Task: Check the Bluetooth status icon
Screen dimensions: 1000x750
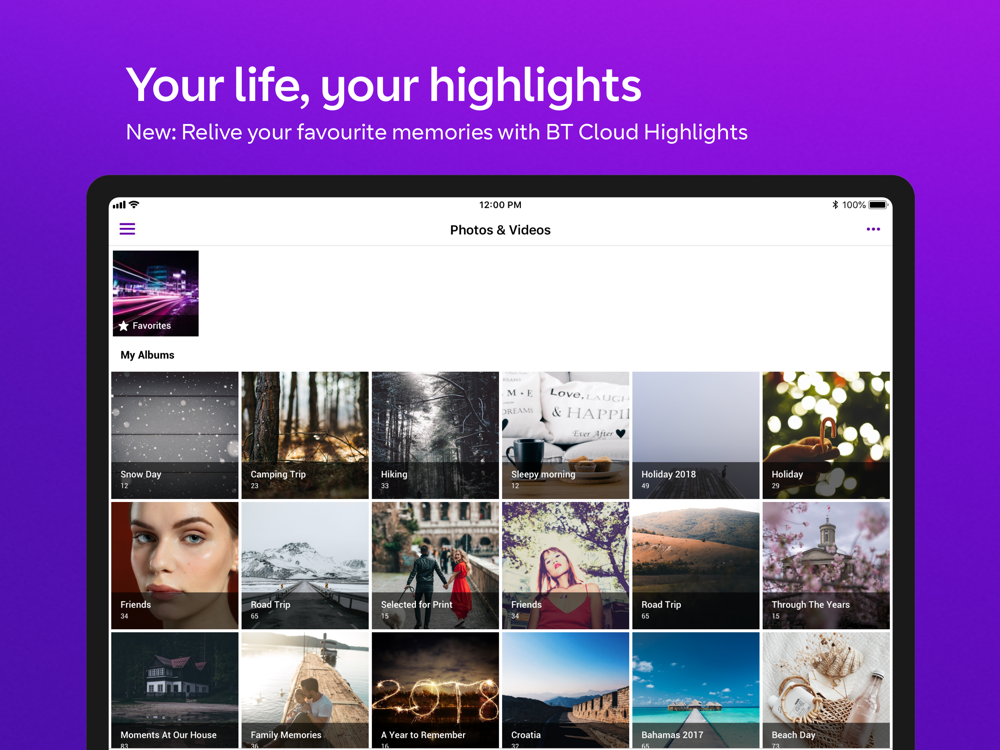Action: coord(835,205)
